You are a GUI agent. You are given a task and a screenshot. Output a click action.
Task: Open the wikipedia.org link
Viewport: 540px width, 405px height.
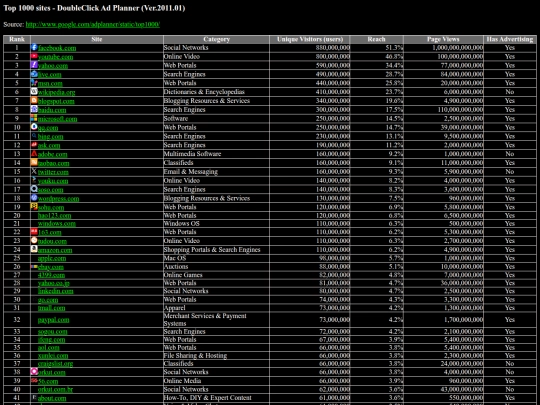tap(56, 92)
